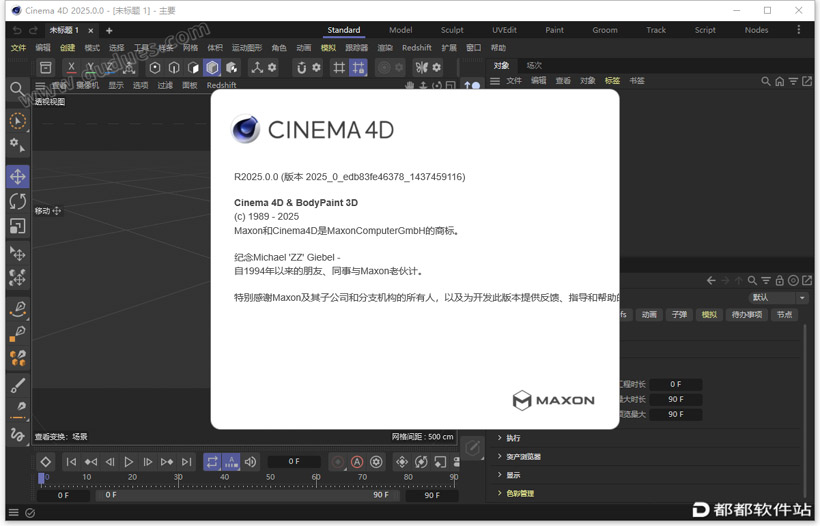Click the attribute manager back arrow
The height and width of the screenshot is (526, 820).
tap(711, 281)
